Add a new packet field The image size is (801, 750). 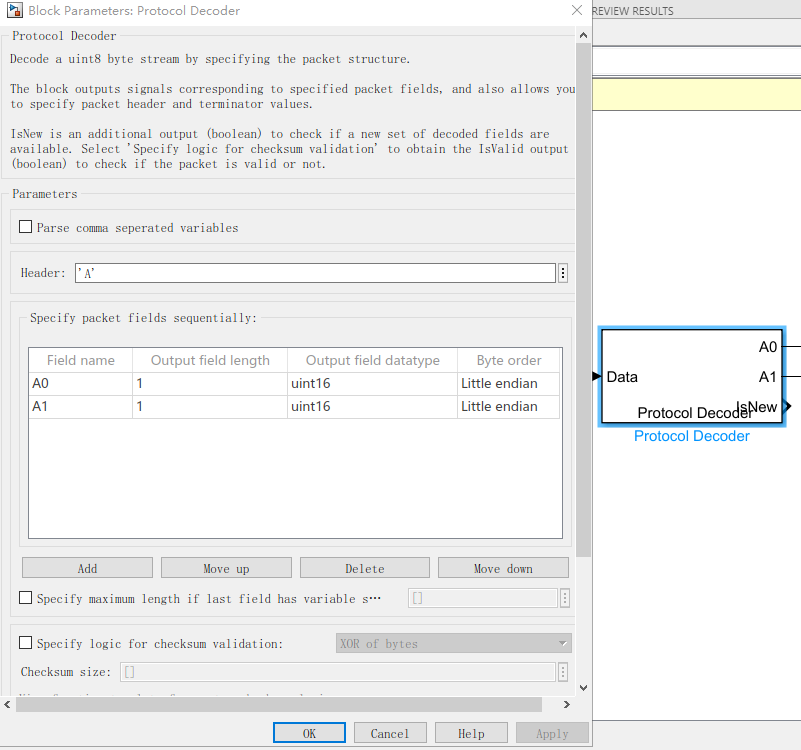click(x=87, y=568)
